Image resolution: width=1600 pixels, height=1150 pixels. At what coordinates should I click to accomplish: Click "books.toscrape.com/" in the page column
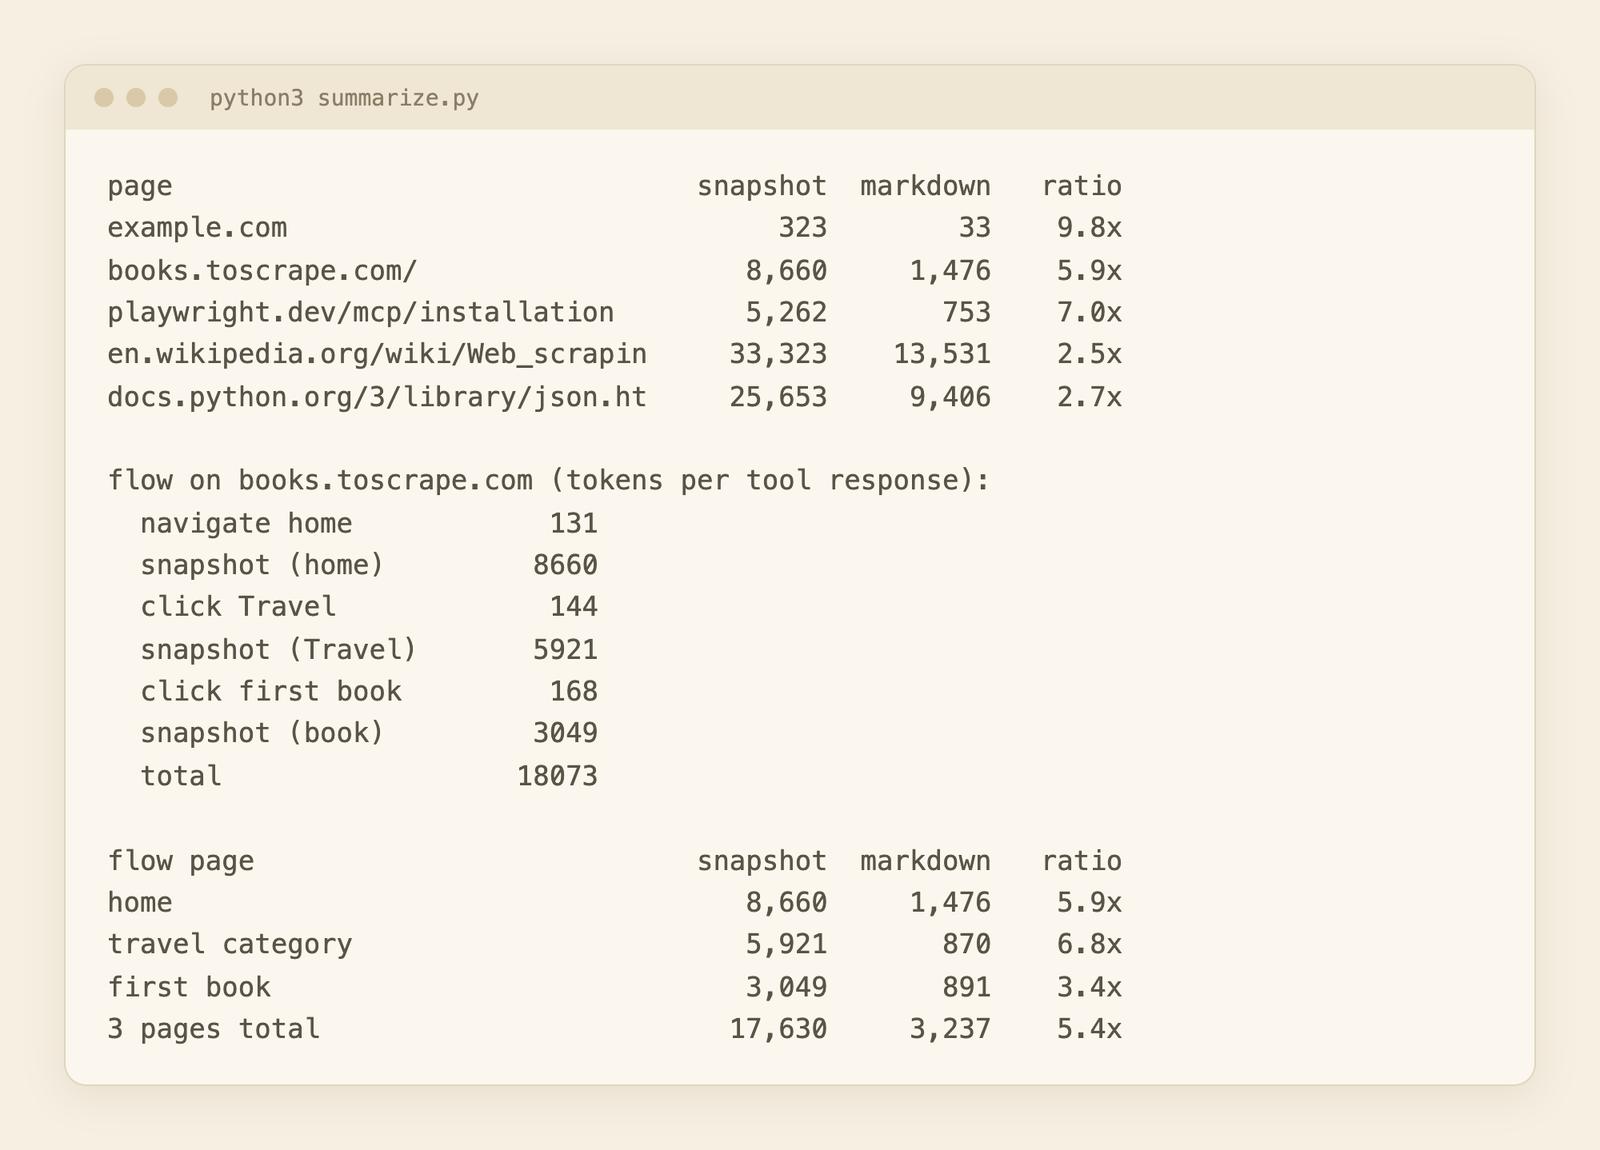click(262, 271)
